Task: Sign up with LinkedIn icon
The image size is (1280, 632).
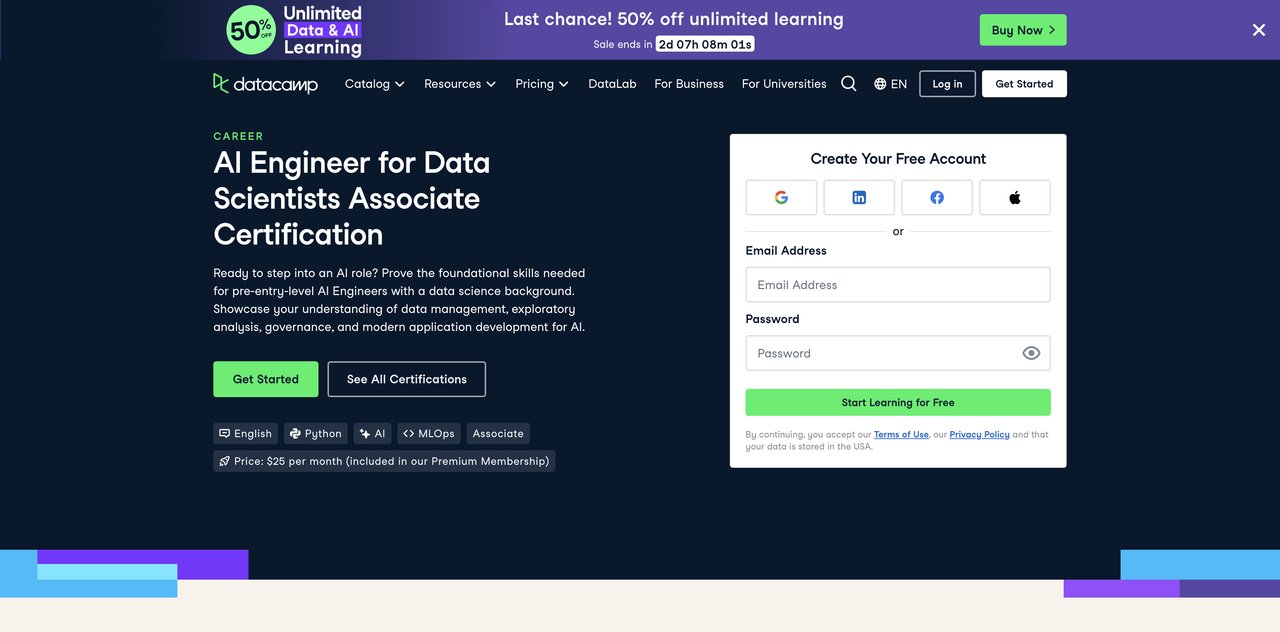Action: [859, 198]
